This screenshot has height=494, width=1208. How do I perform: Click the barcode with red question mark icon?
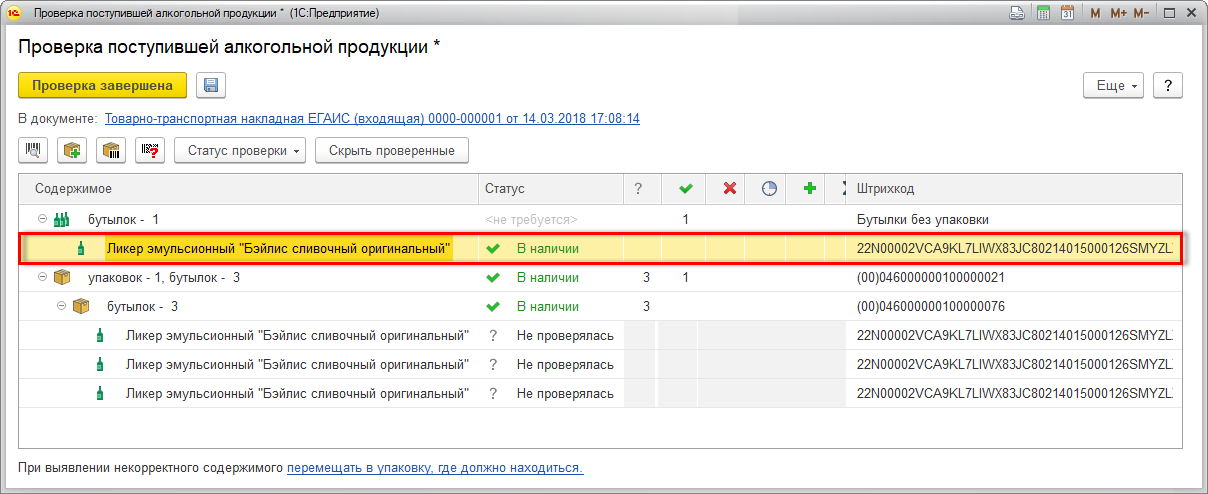[x=150, y=151]
